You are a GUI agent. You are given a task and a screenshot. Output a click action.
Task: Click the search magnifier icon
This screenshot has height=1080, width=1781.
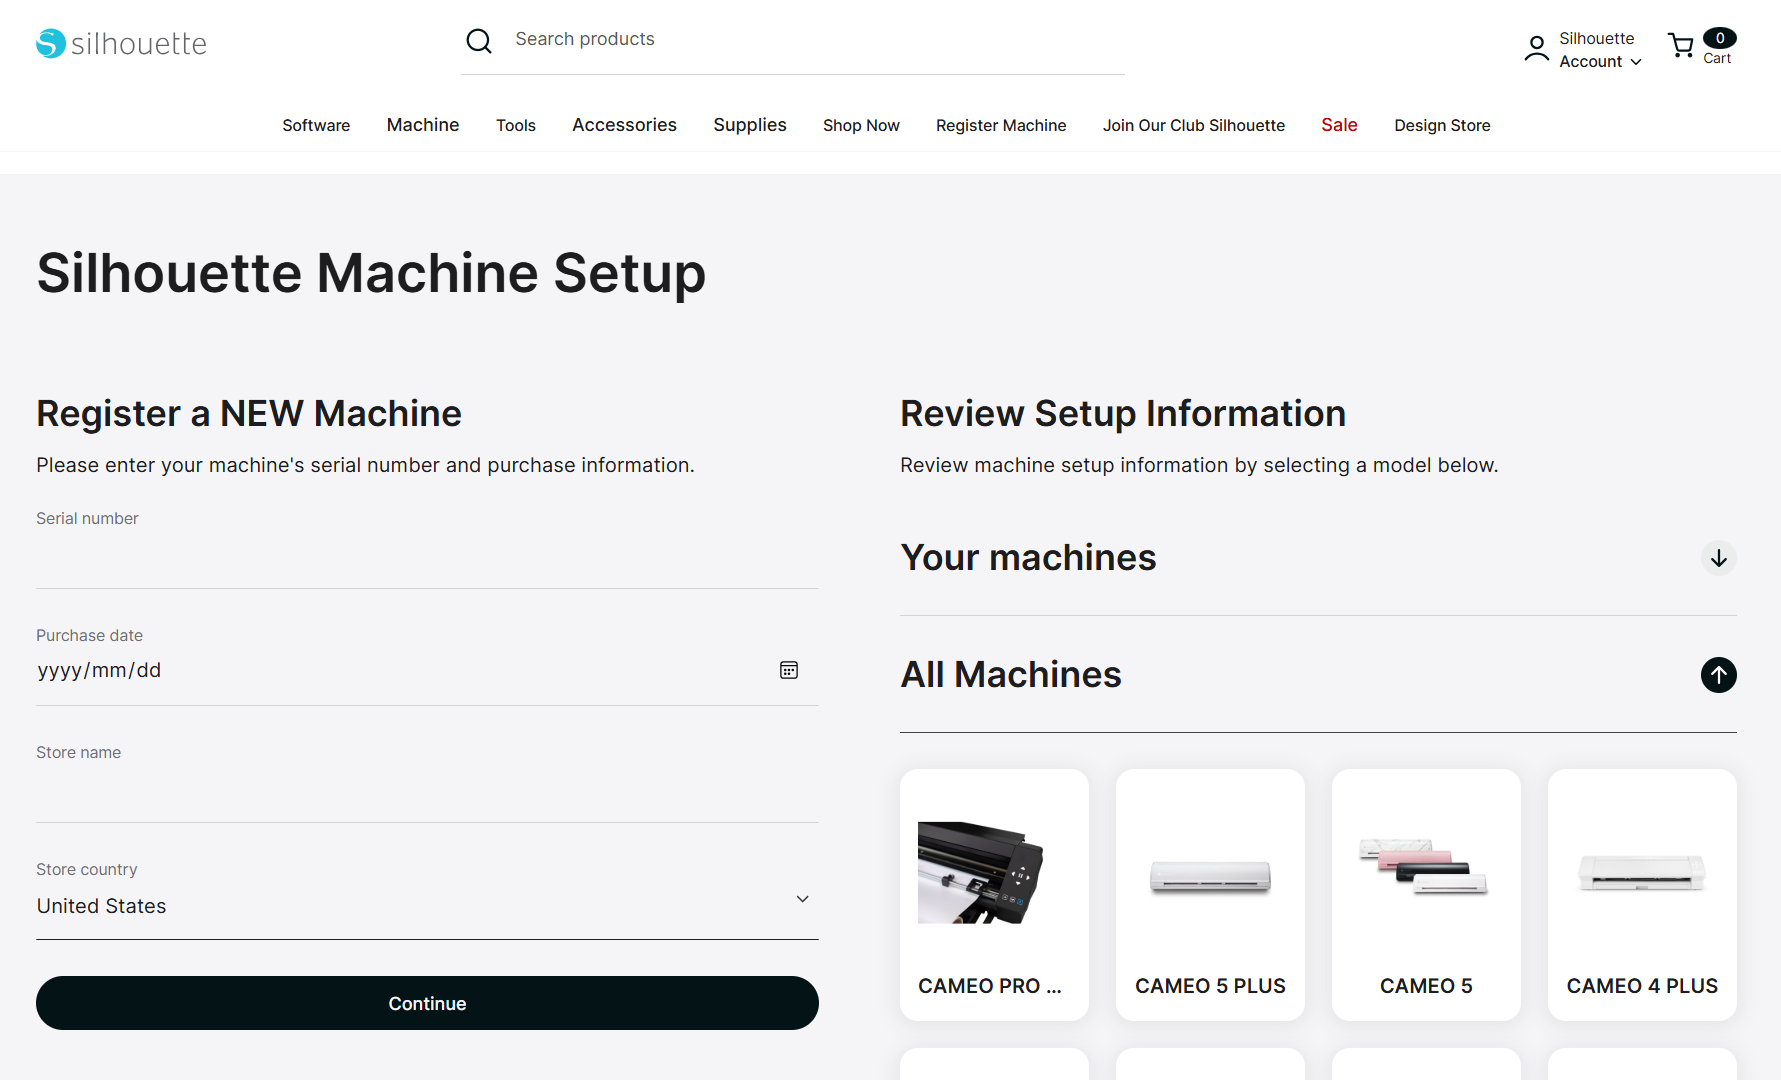click(x=479, y=41)
